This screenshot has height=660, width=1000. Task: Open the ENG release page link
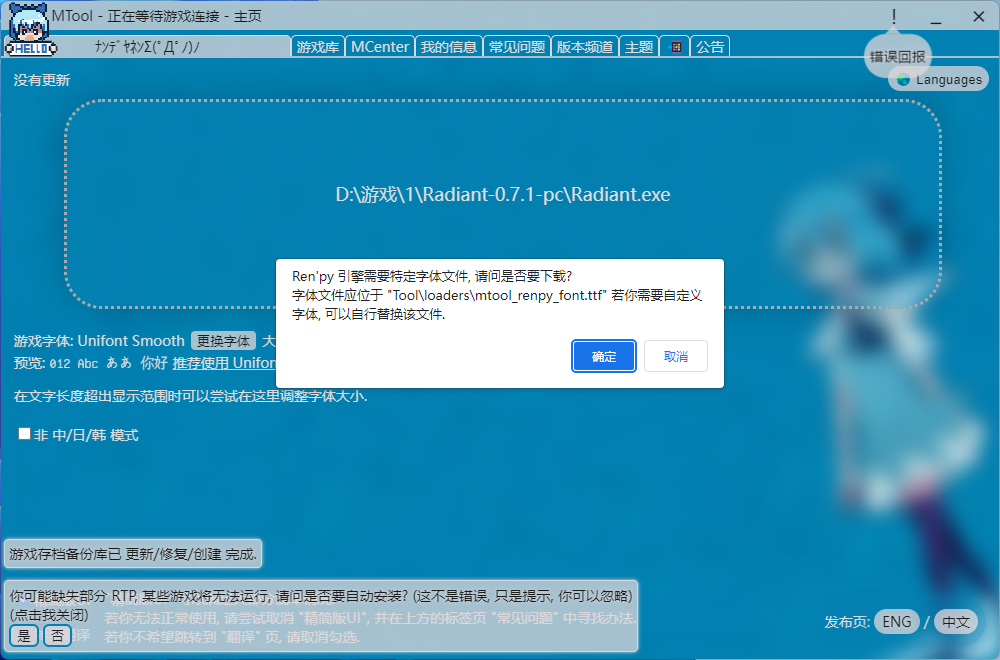pyautogui.click(x=897, y=622)
